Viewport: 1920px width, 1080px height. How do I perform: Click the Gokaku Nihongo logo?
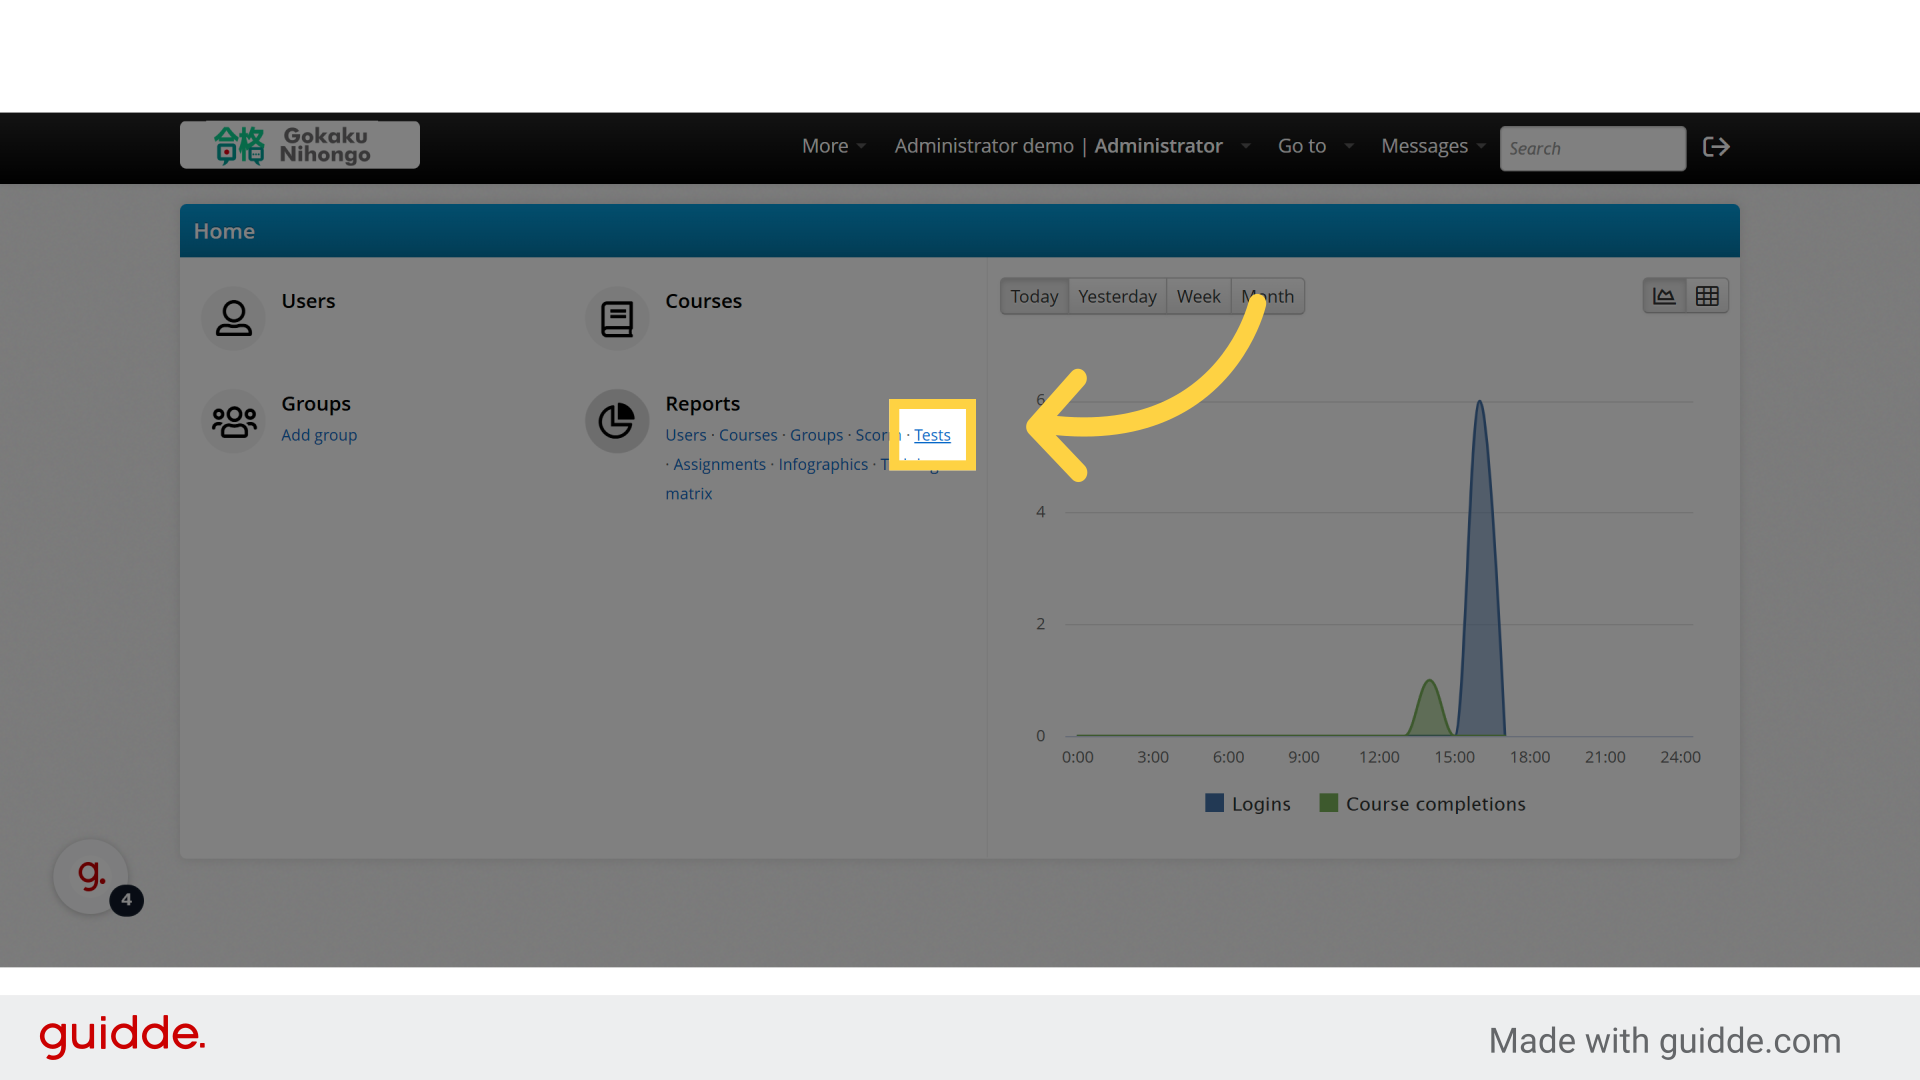[299, 145]
